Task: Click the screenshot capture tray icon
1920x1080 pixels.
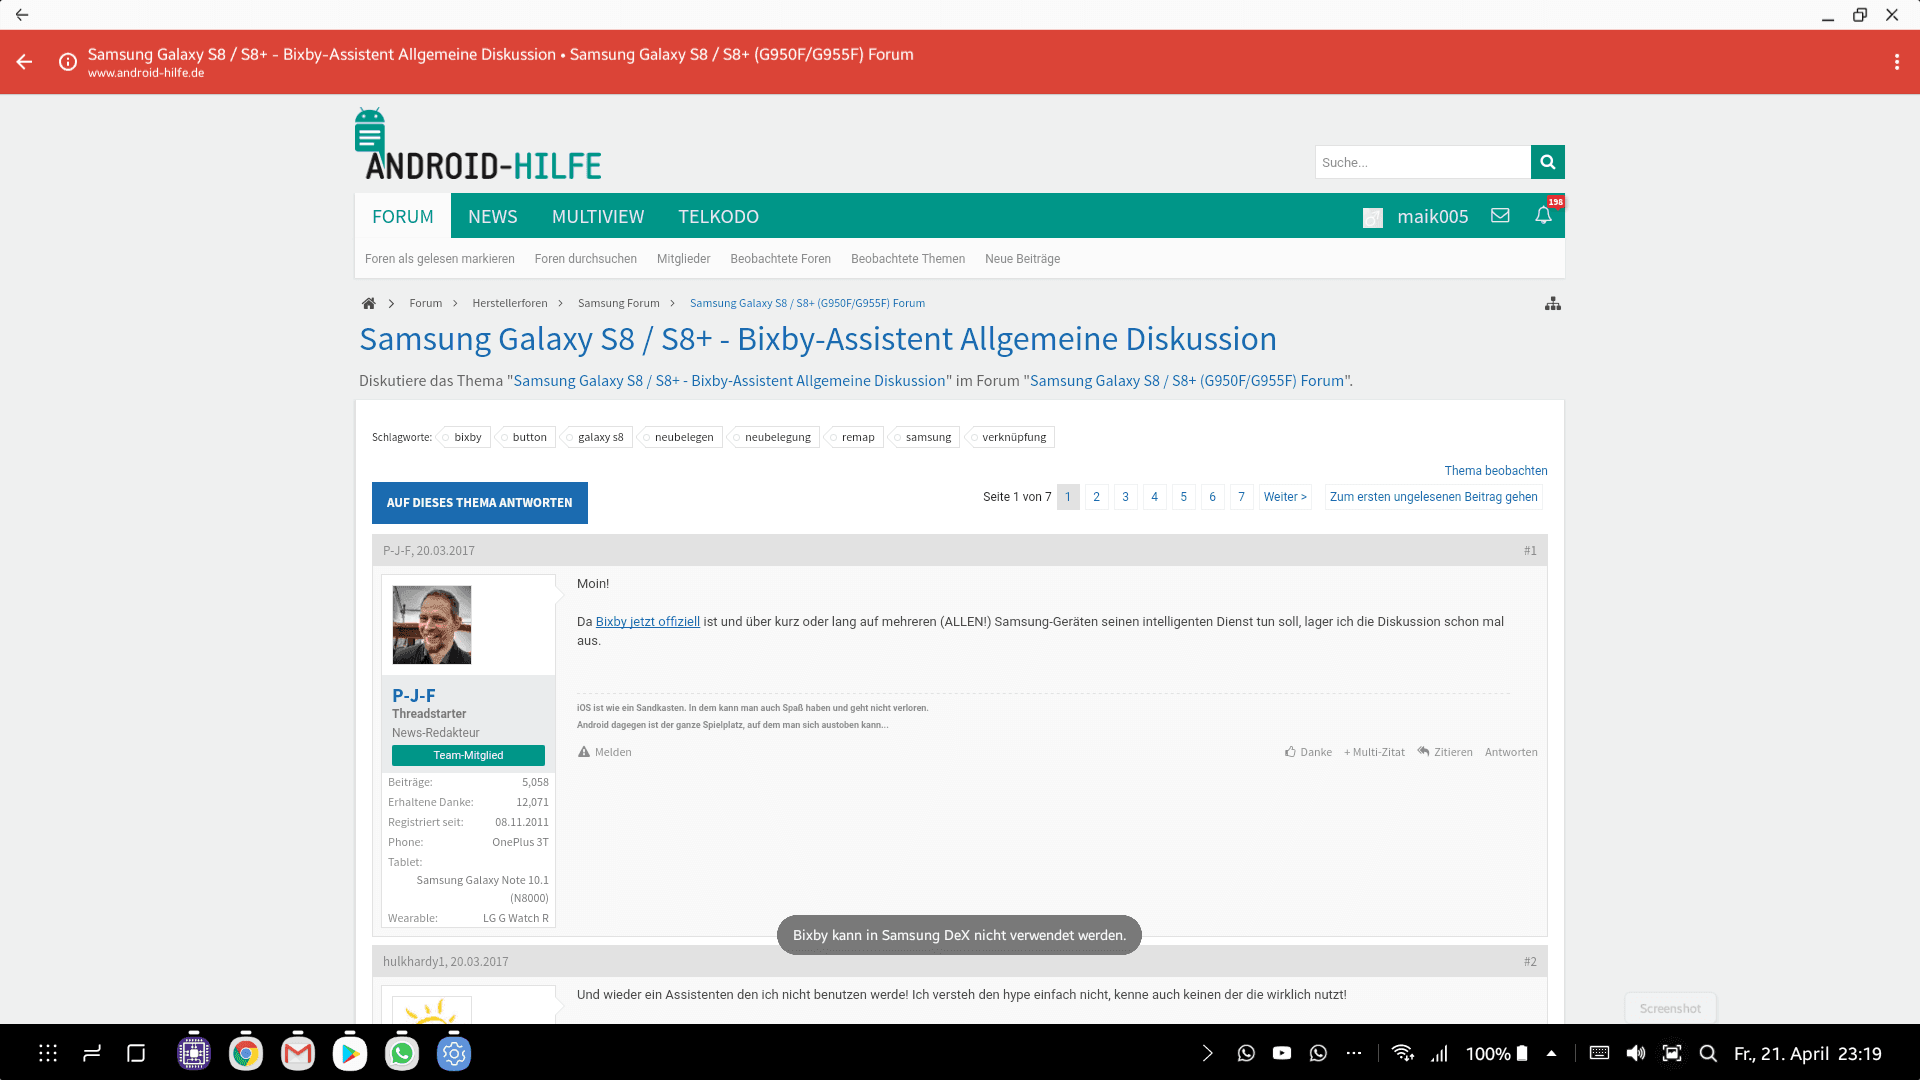Action: tap(1672, 1053)
